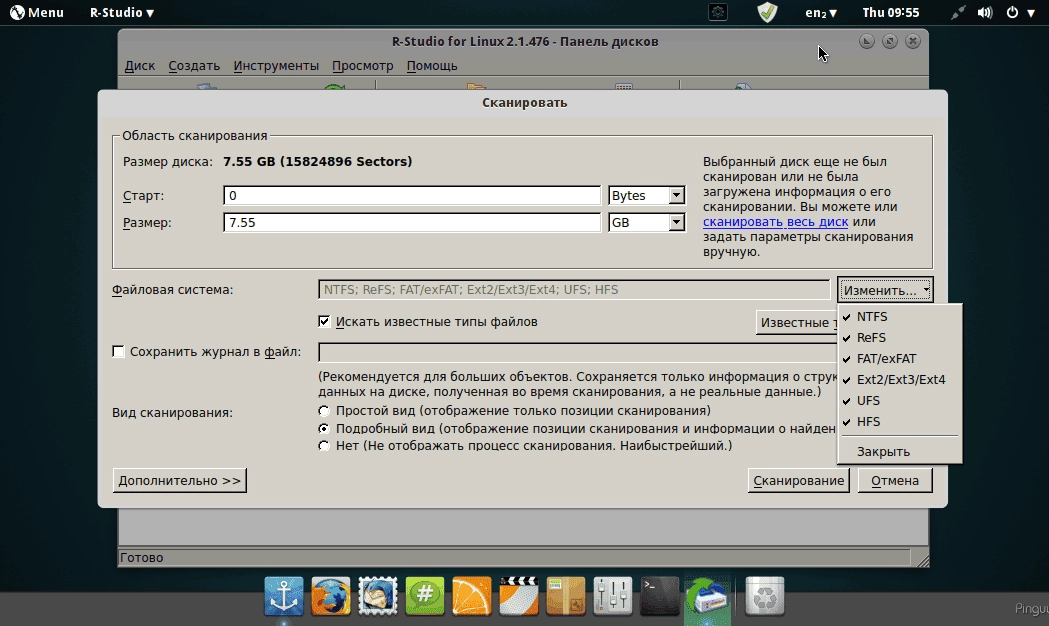
Task: Open the network connection tray icon
Action: [x=957, y=12]
